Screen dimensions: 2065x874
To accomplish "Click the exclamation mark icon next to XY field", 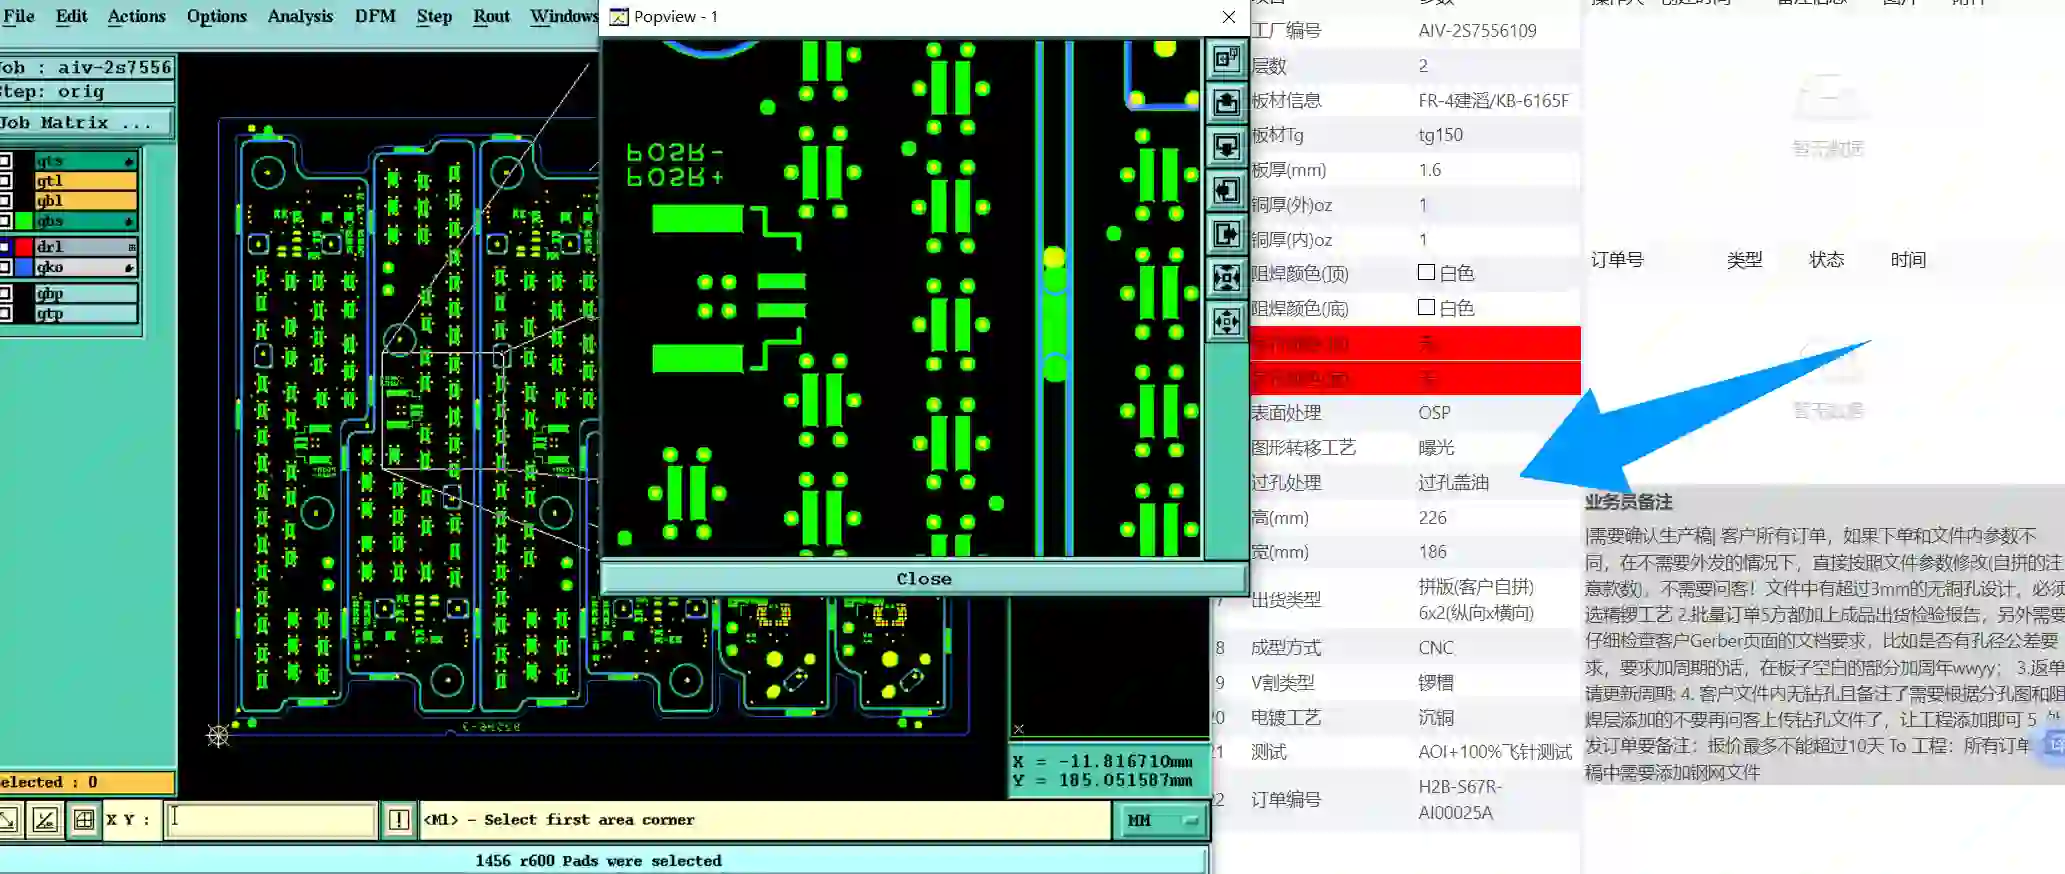I will tap(399, 820).
